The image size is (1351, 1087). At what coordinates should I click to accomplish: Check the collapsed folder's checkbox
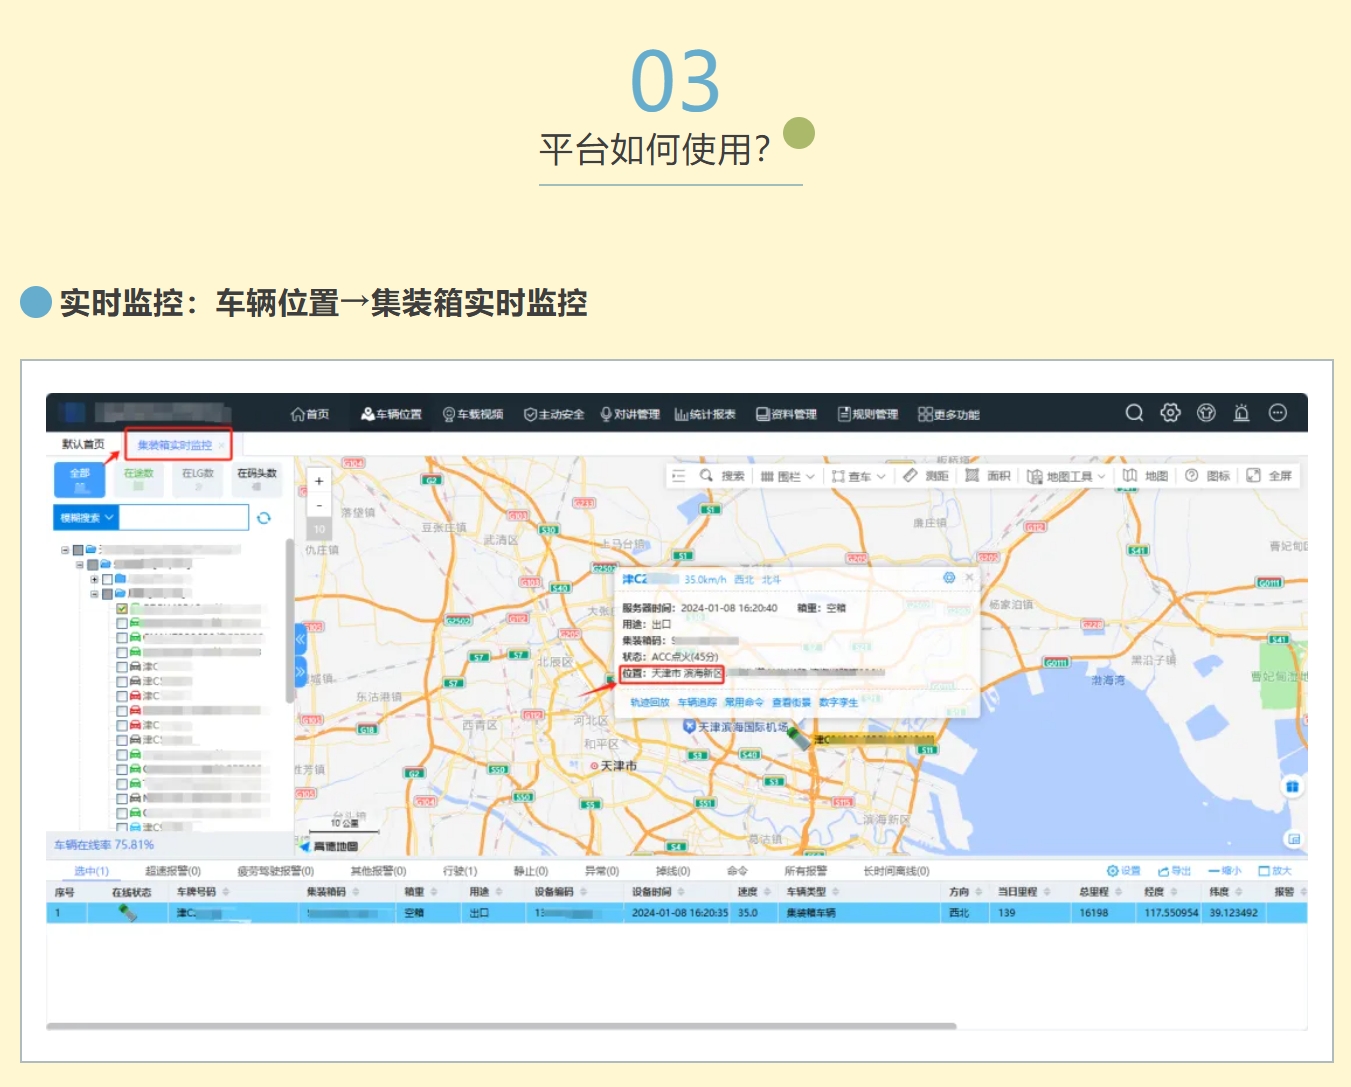[107, 579]
